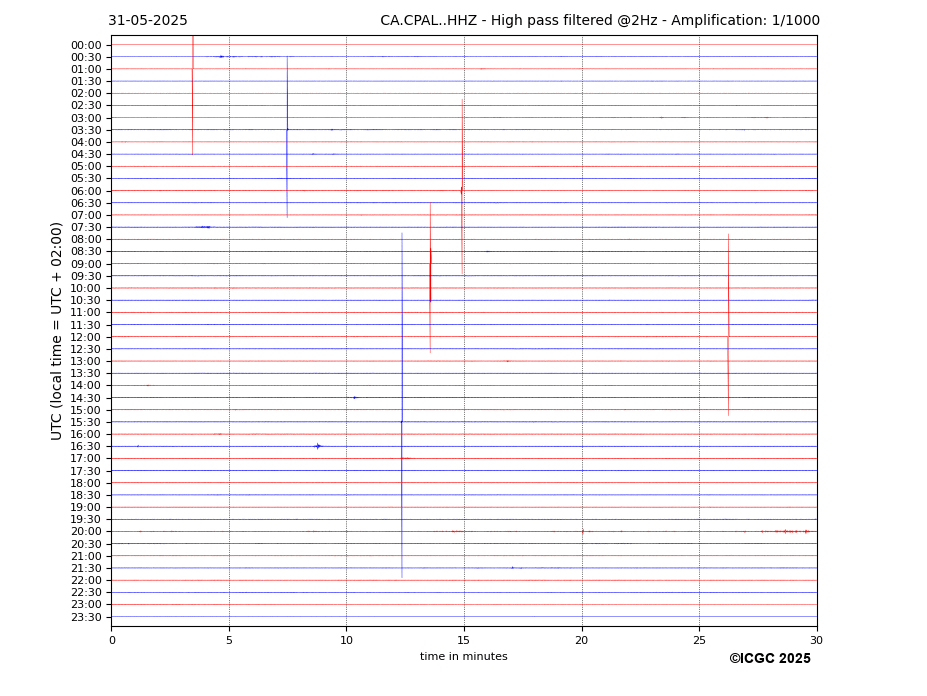
Task: Select the 21:30 time row label
Action: [x=86, y=568]
